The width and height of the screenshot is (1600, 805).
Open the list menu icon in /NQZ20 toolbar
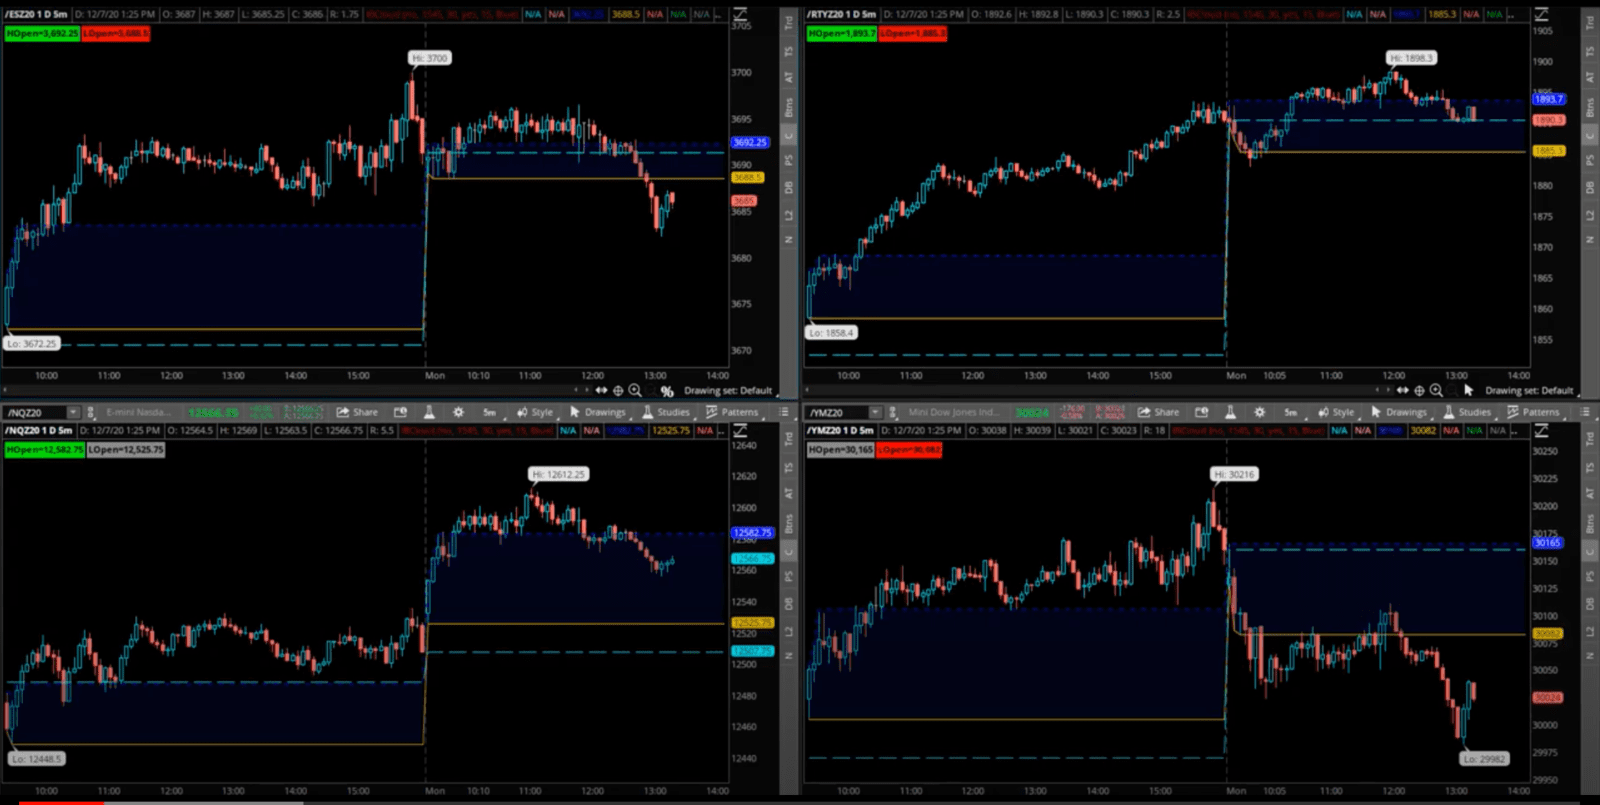tap(784, 412)
